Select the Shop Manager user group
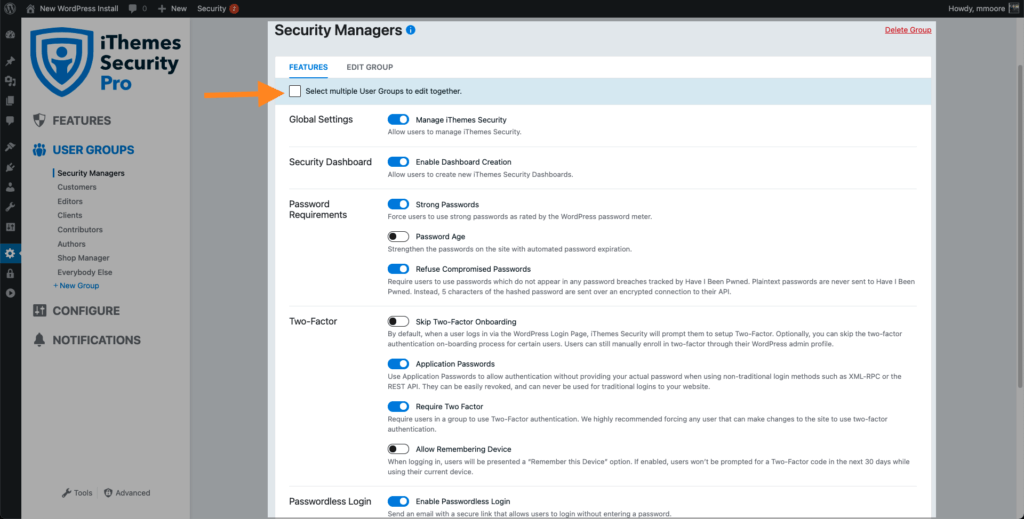Viewport: 1024px width, 519px height. tap(83, 258)
